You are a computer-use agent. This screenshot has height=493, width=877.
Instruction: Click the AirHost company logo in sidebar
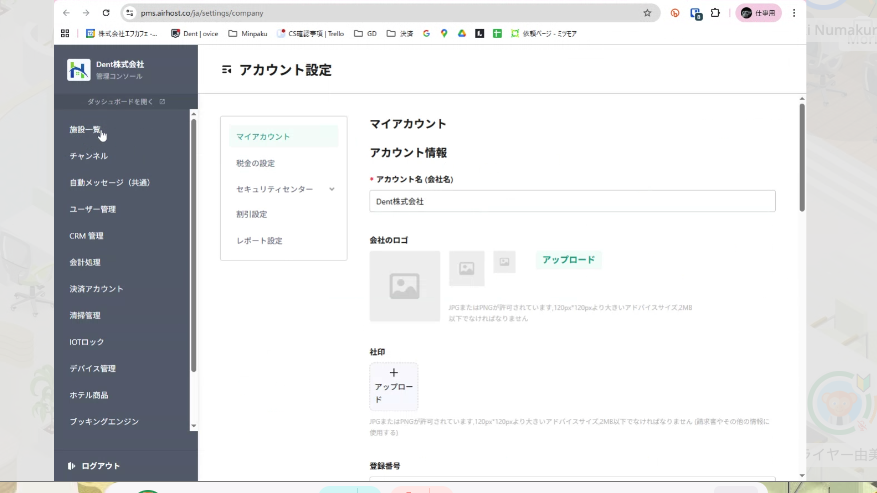78,70
